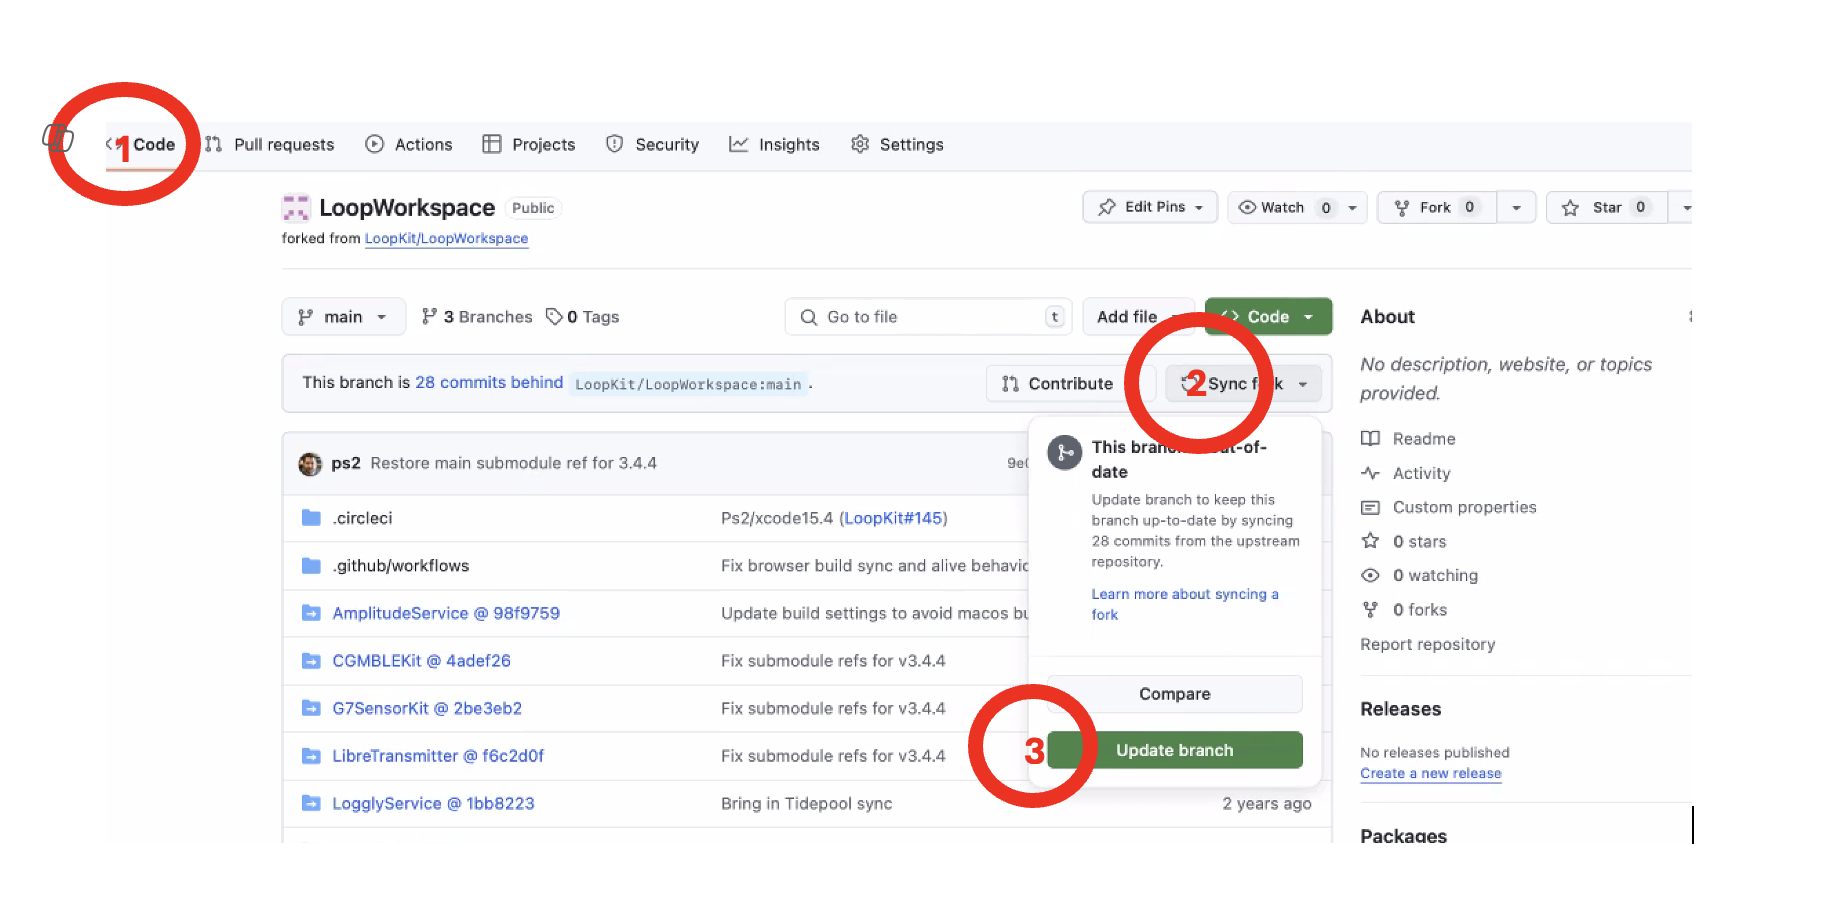Open the ps2 author profile link

point(346,463)
